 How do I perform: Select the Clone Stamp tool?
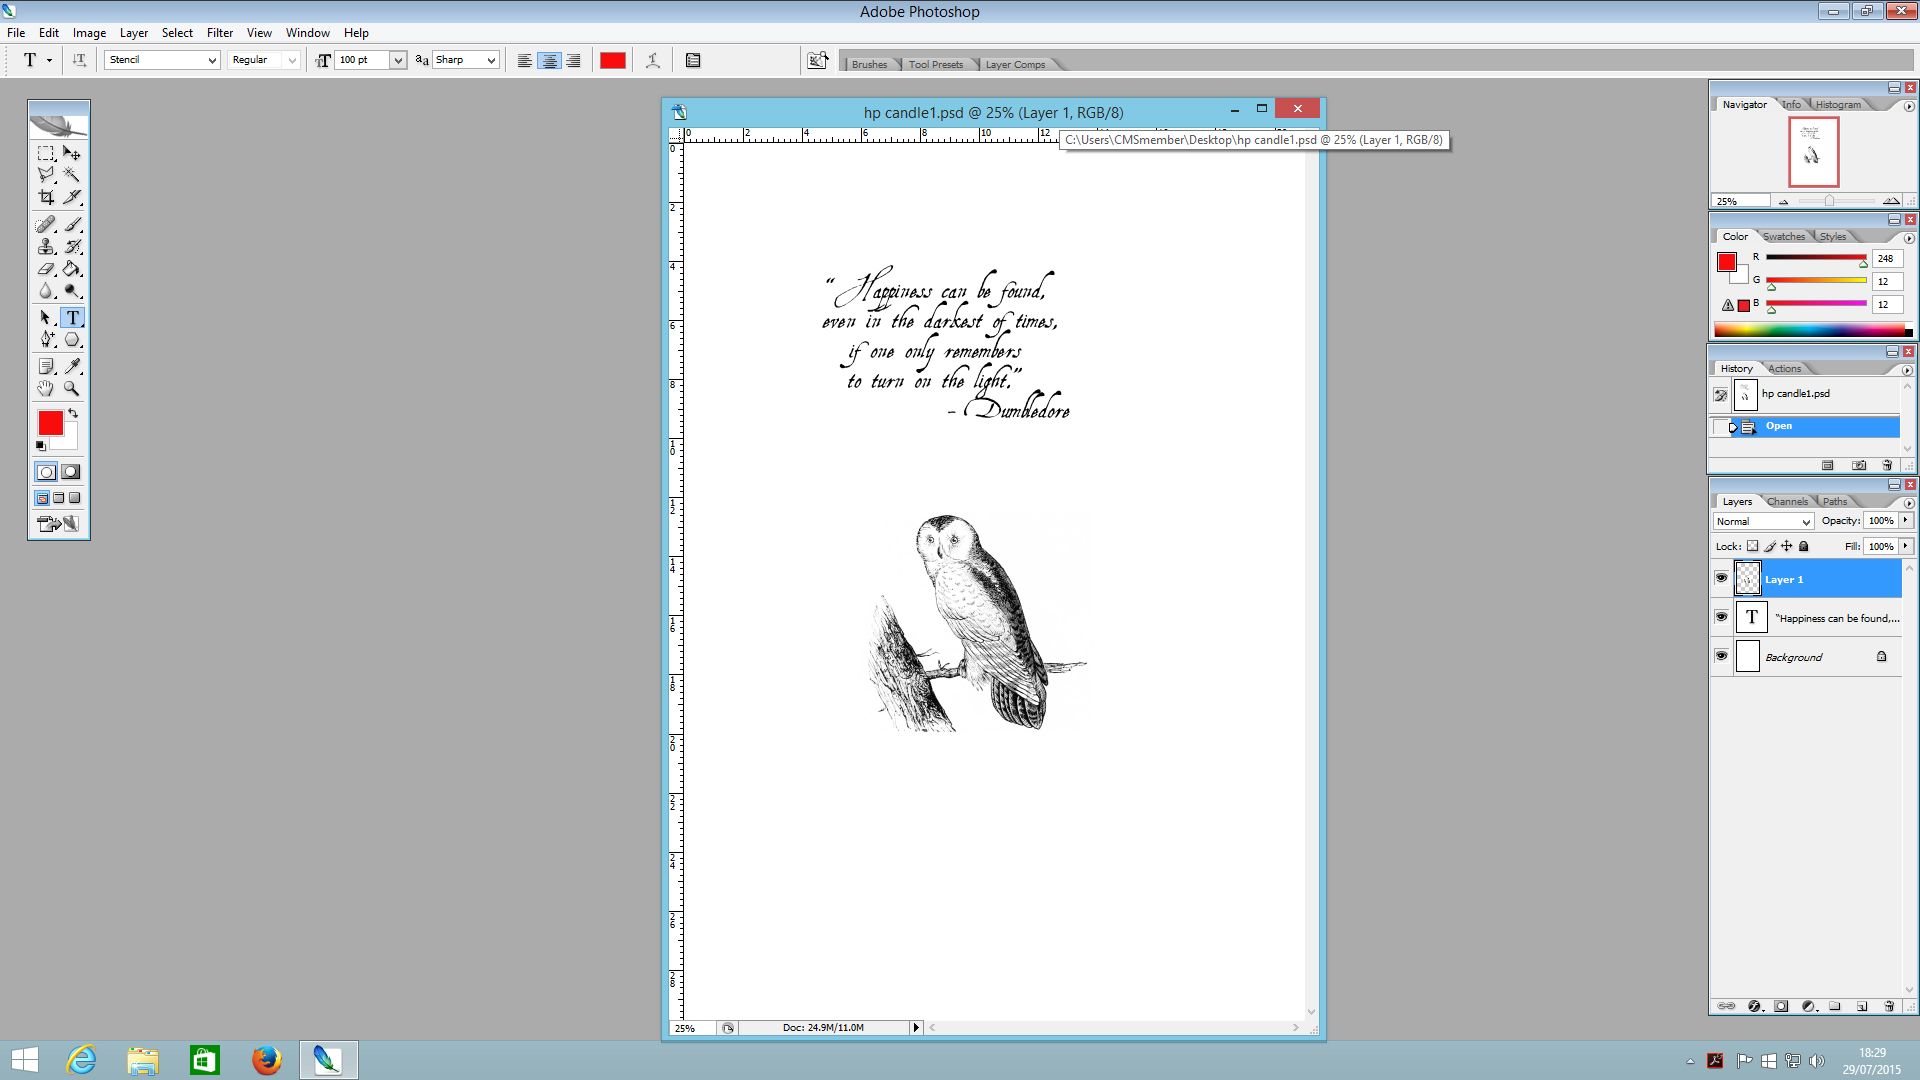[46, 246]
